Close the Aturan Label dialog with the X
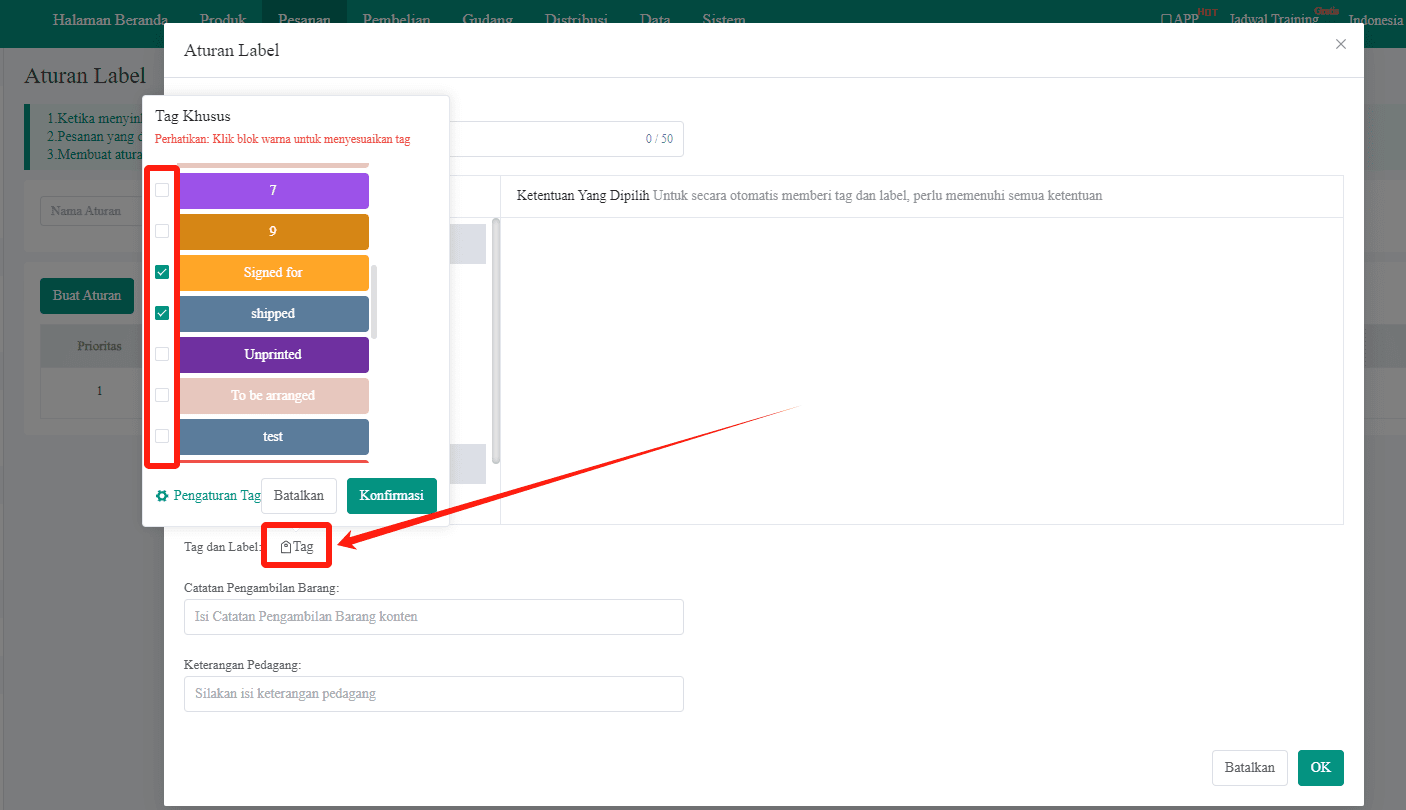Viewport: 1406px width, 810px height. 1341,44
